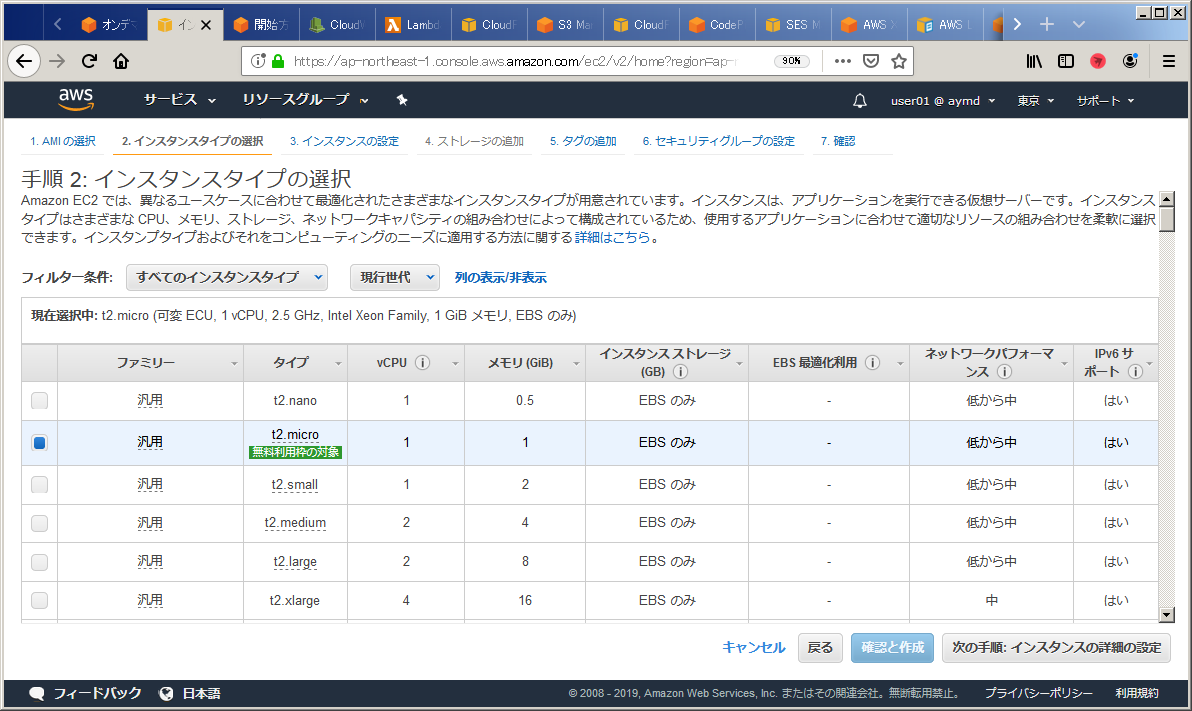Go to step 5. タグの追加
This screenshot has width=1192, height=711.
(x=583, y=141)
